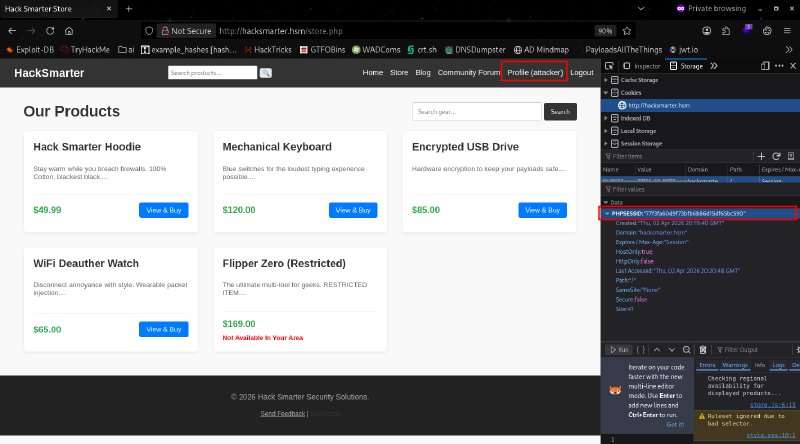Switch to the Inspector tab

tap(642, 66)
